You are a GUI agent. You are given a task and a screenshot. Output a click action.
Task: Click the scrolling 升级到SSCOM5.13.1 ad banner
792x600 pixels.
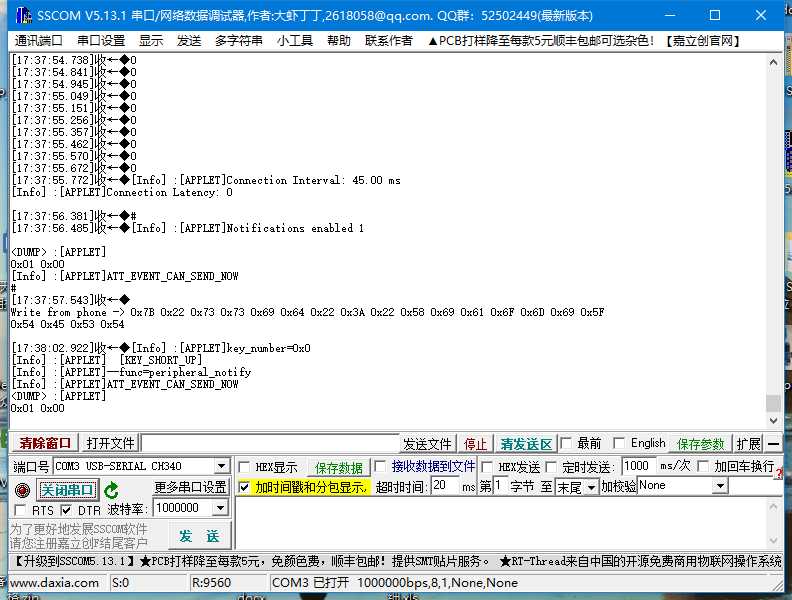pyautogui.click(x=395, y=561)
